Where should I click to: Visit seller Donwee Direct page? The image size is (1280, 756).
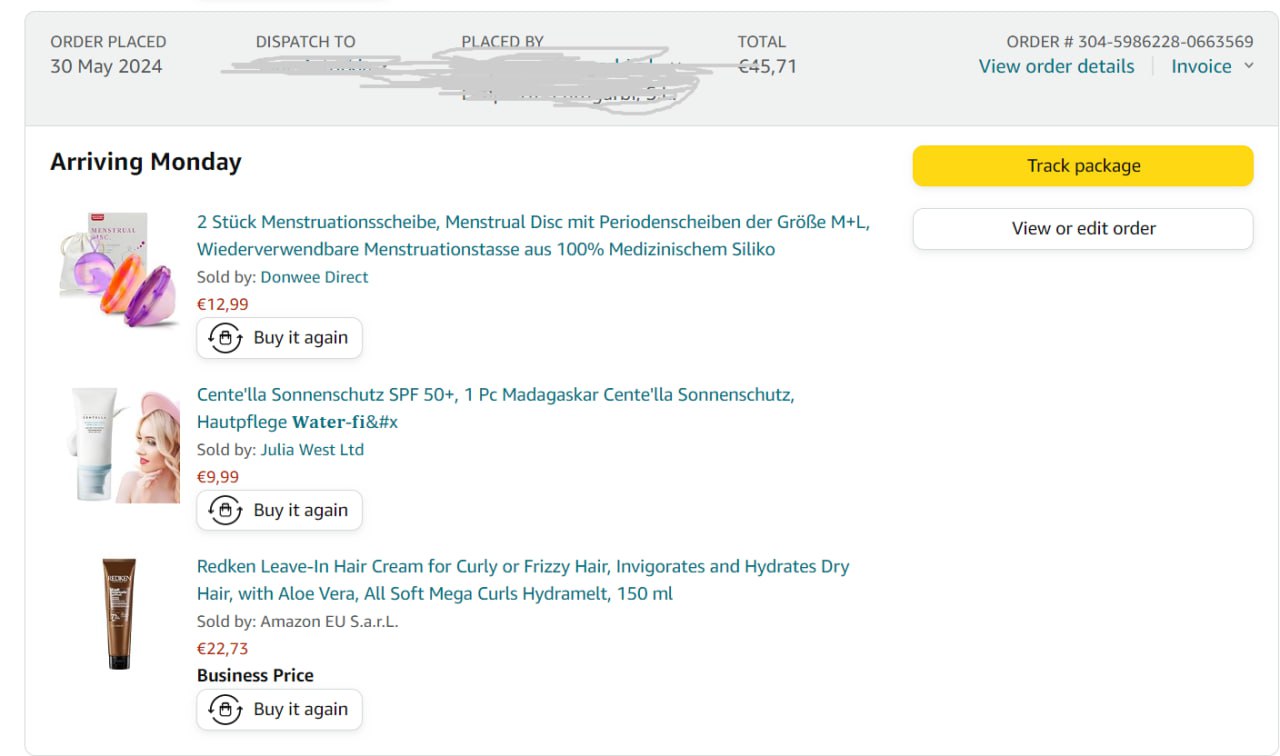point(314,277)
